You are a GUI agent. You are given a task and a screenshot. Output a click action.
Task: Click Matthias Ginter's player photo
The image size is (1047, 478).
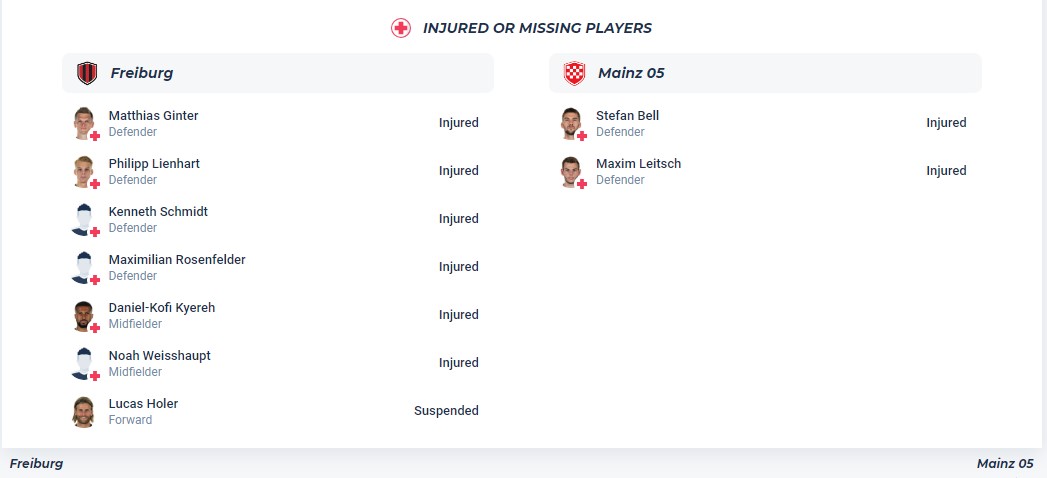[83, 122]
